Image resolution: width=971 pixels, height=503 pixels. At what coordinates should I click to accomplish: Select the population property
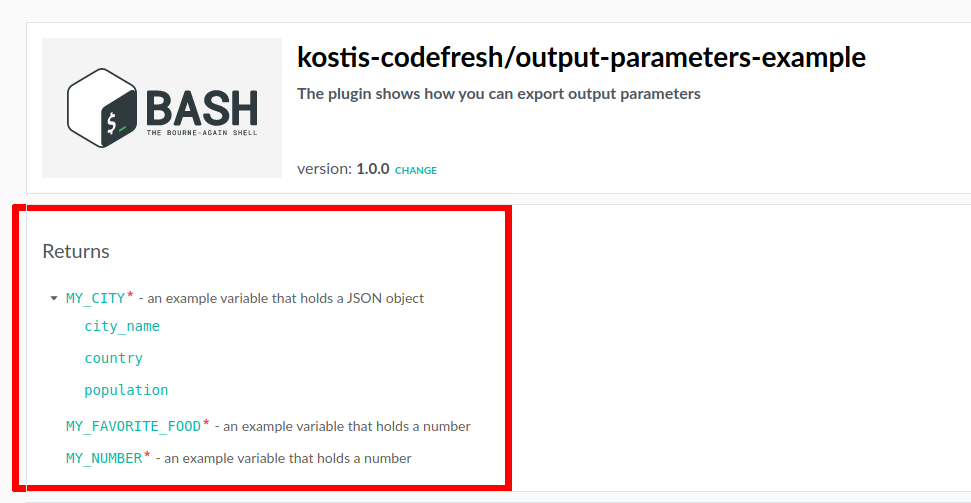click(126, 390)
